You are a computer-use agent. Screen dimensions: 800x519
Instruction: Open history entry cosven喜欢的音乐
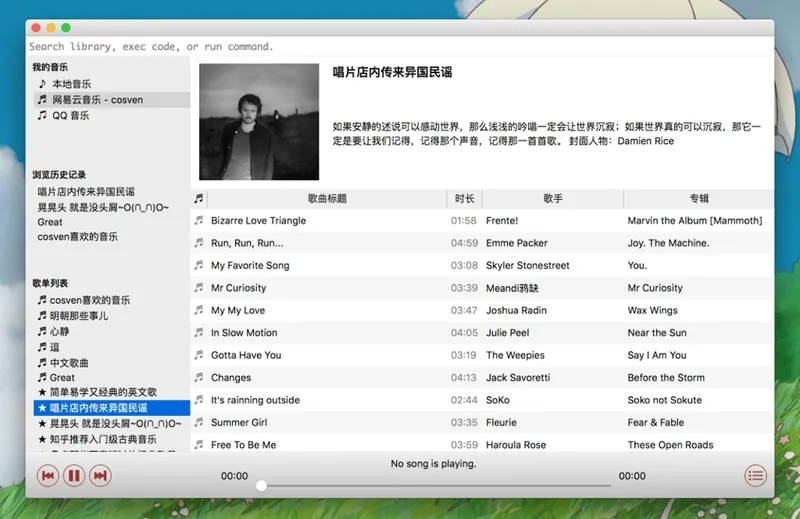point(78,236)
